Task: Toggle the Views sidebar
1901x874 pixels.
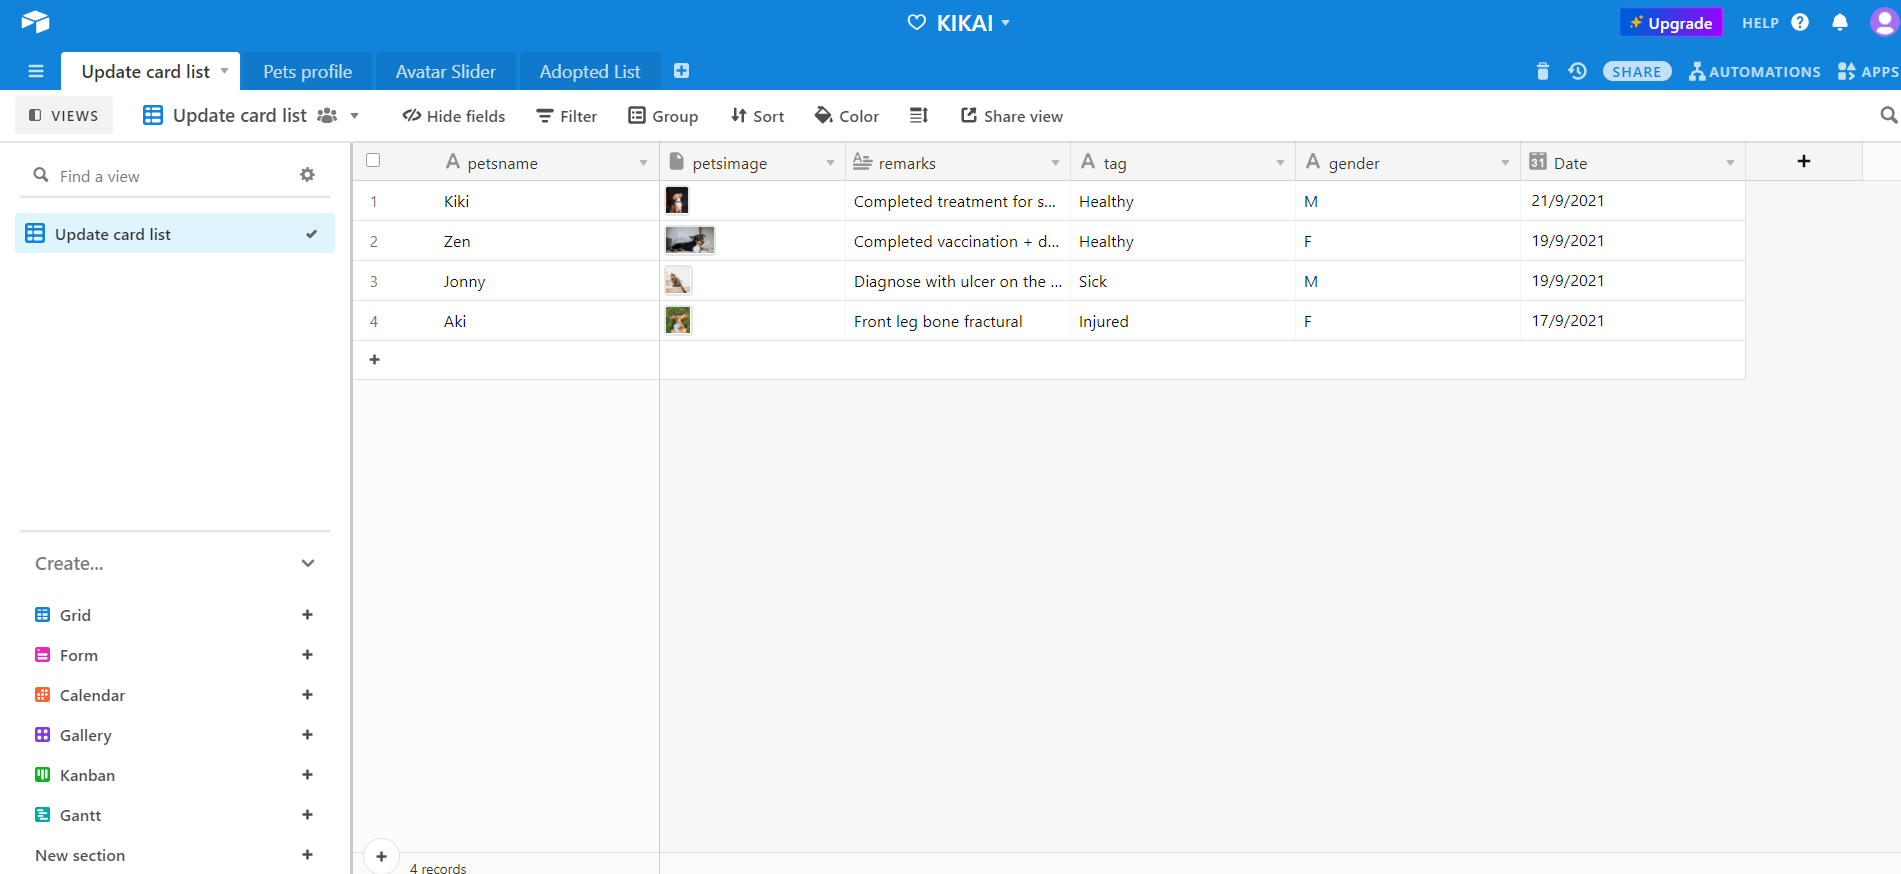Action: 64,115
